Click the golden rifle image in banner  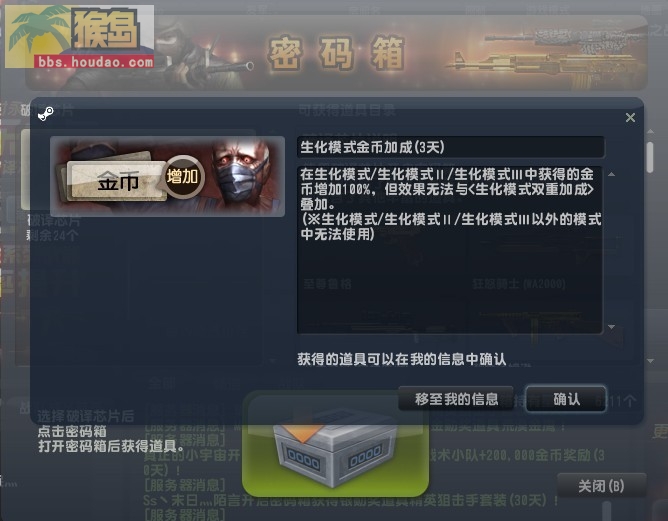point(543,66)
